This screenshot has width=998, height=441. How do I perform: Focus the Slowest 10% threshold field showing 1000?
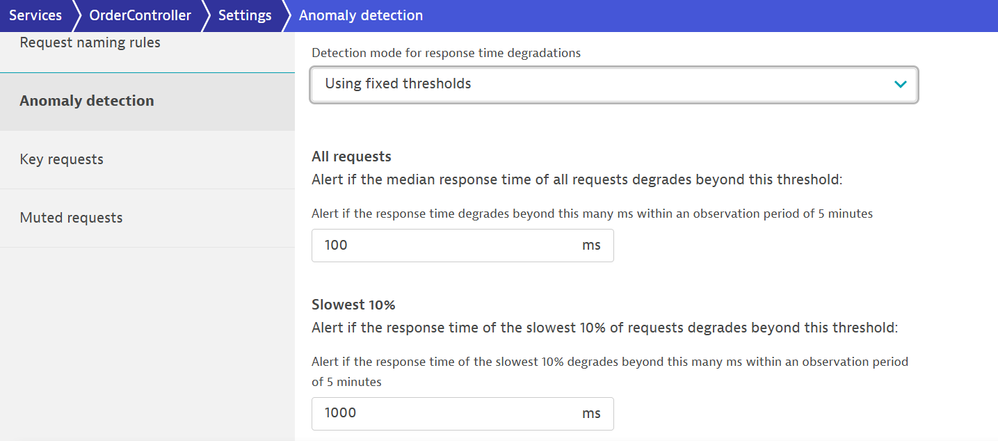click(440, 414)
